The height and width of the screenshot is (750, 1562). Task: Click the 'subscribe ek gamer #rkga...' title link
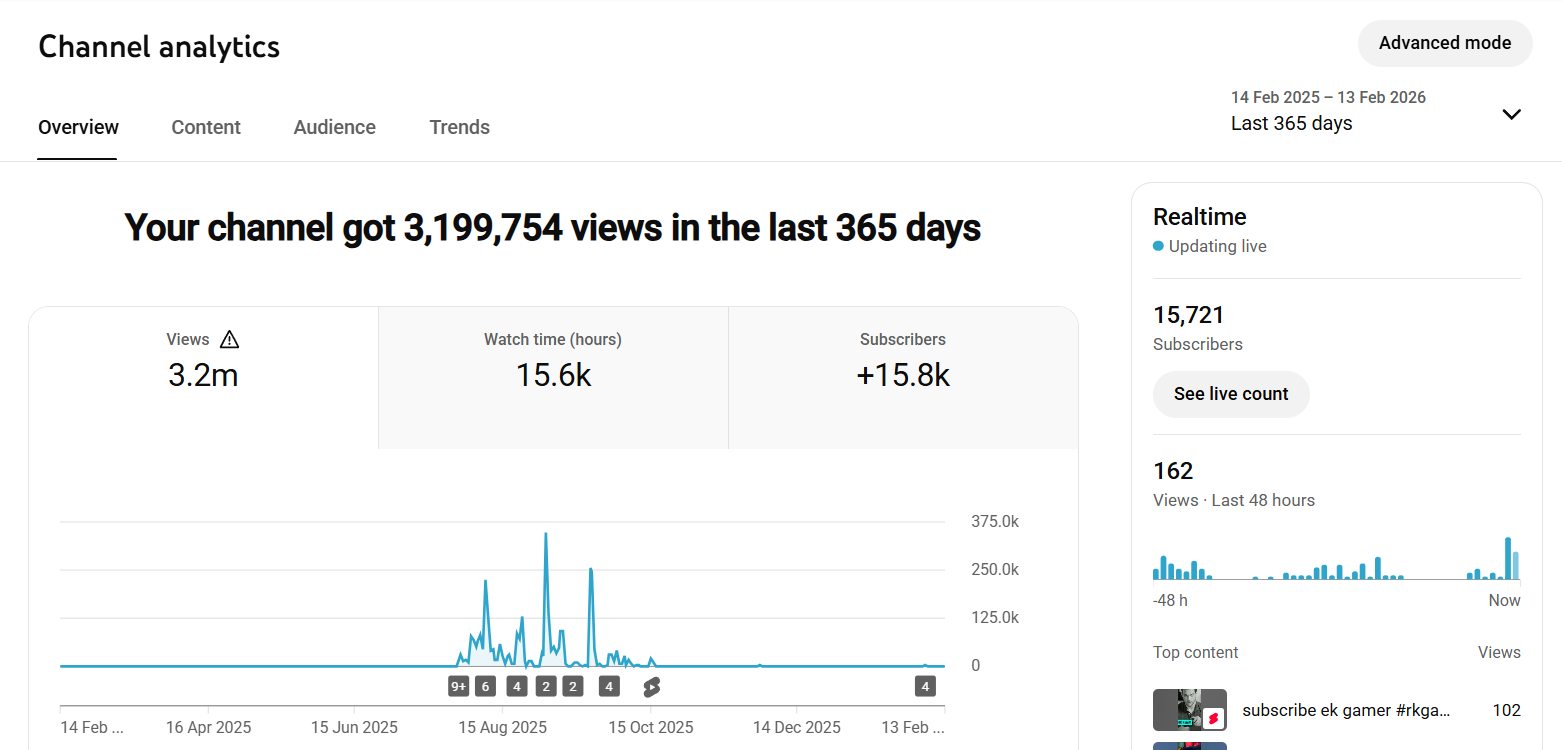coord(1345,710)
